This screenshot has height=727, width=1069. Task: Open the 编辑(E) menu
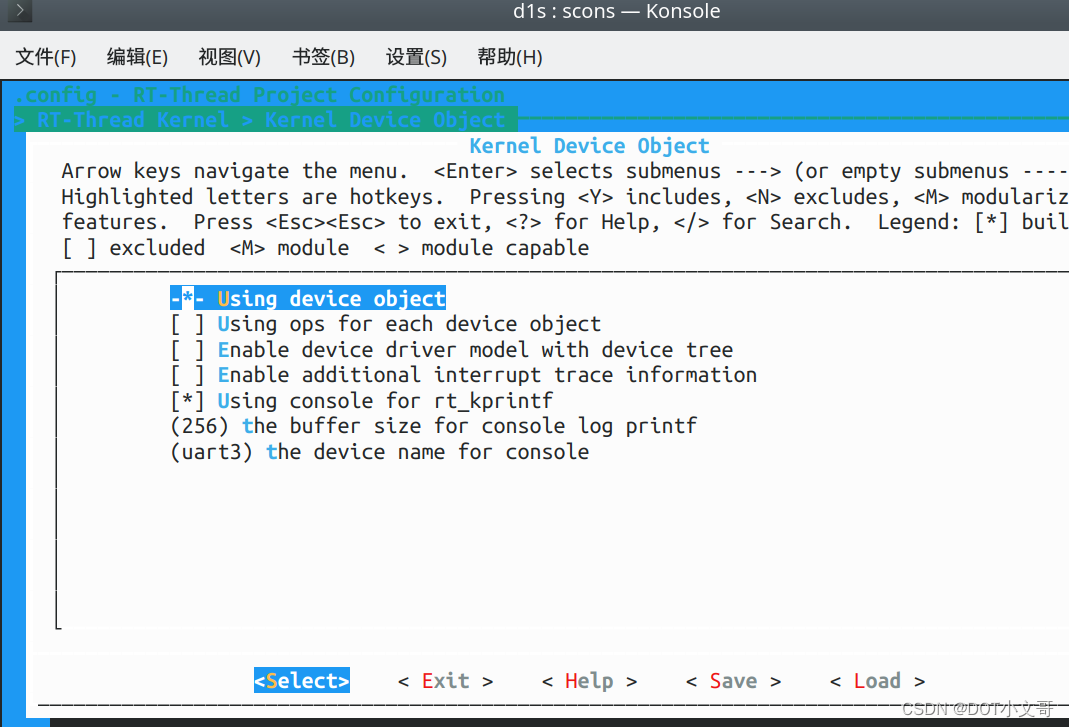click(137, 57)
